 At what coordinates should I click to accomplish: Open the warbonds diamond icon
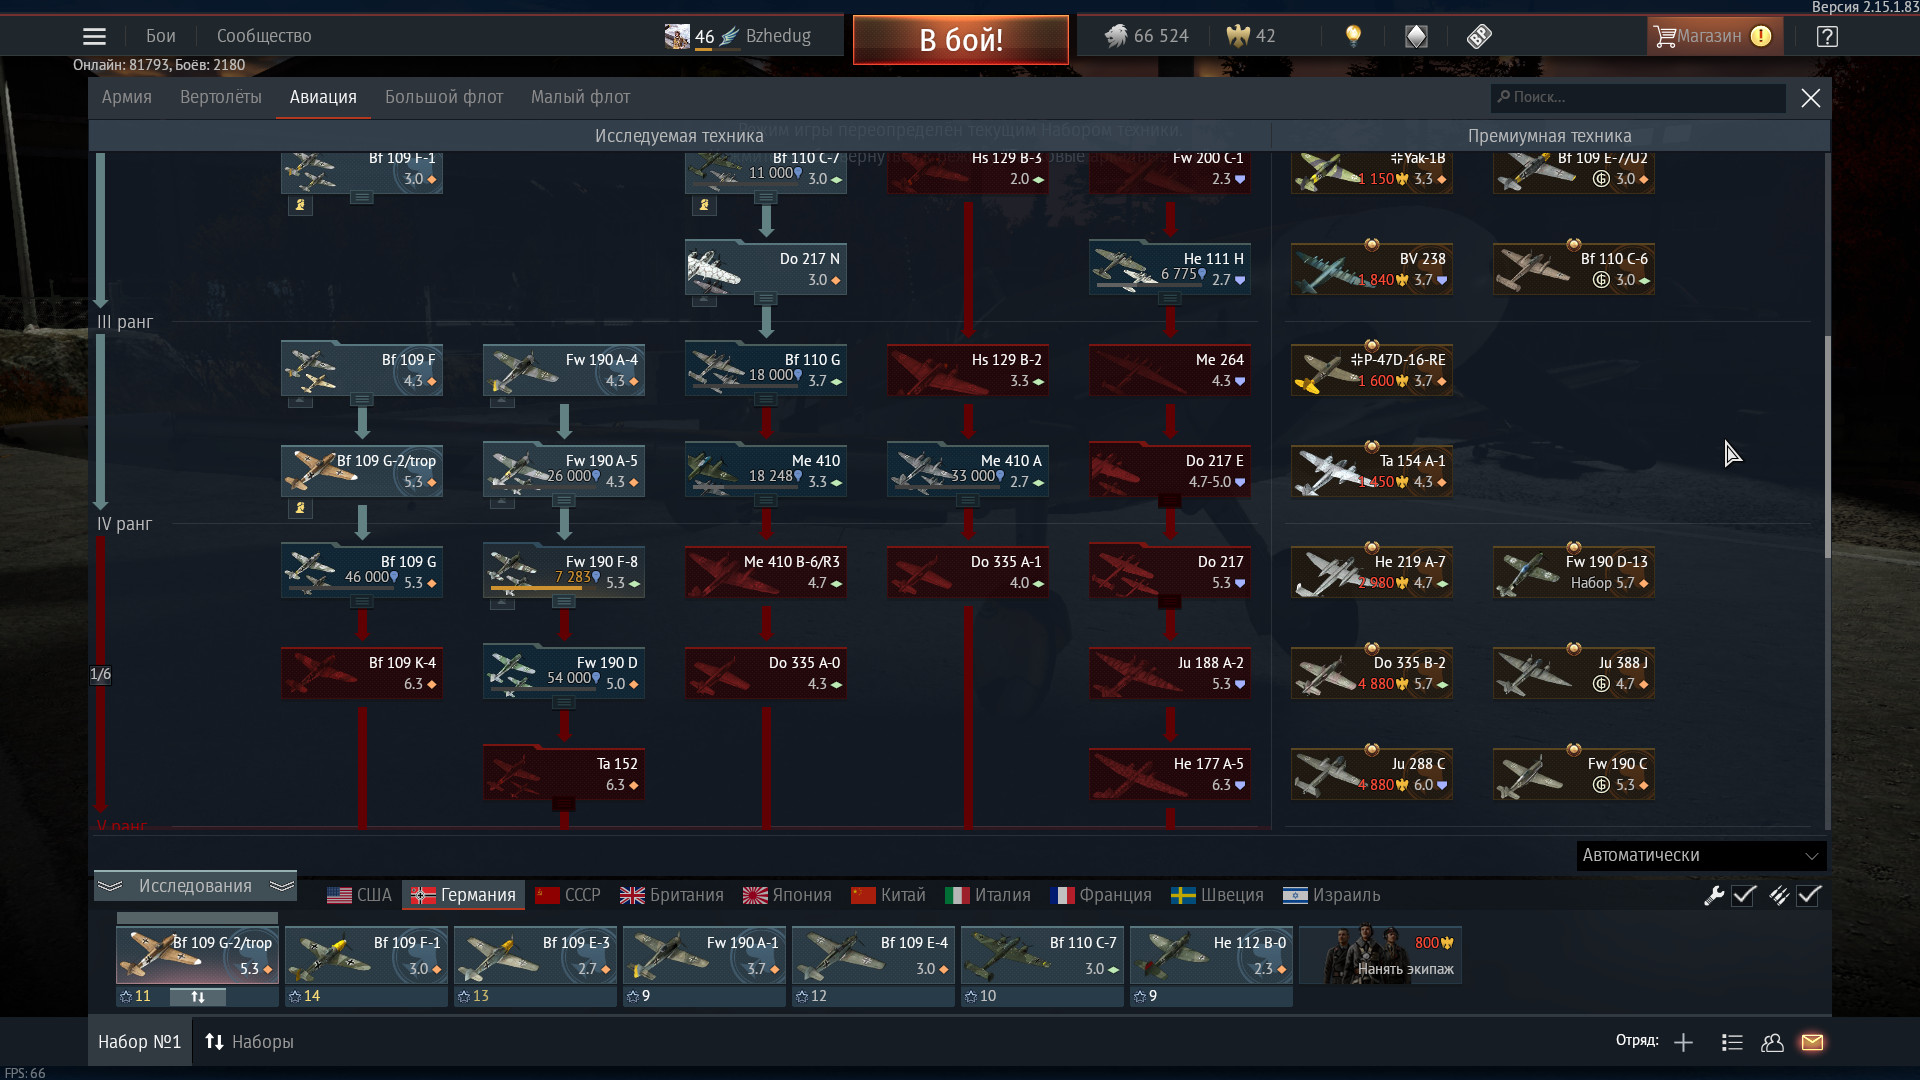tap(1416, 37)
